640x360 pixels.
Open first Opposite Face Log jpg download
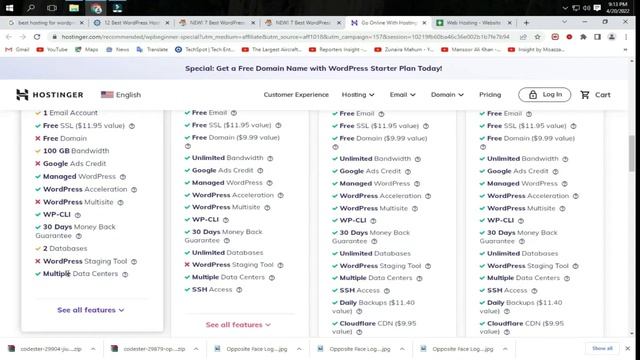pos(252,349)
